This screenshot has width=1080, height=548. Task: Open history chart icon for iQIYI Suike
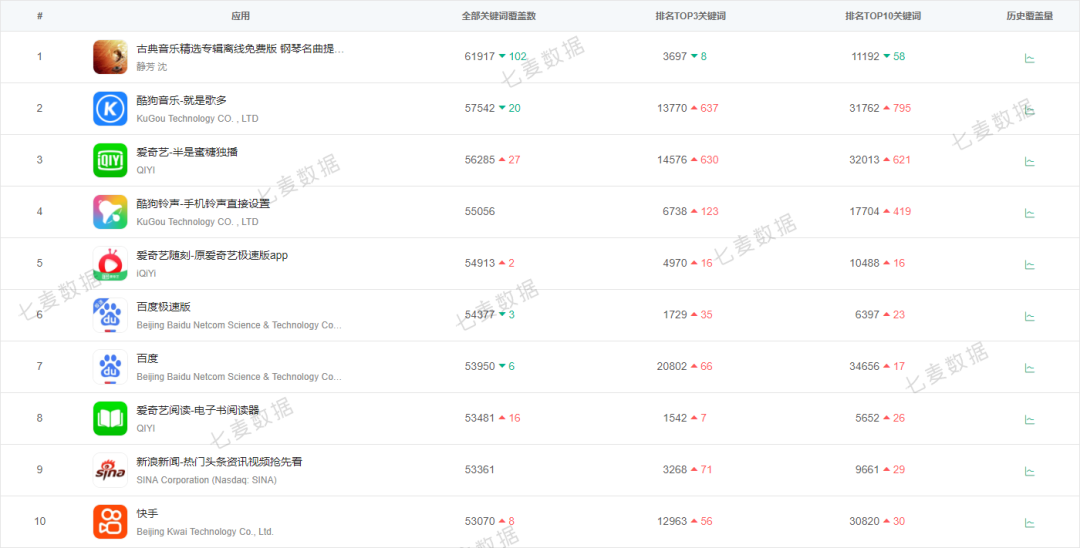click(x=1030, y=265)
